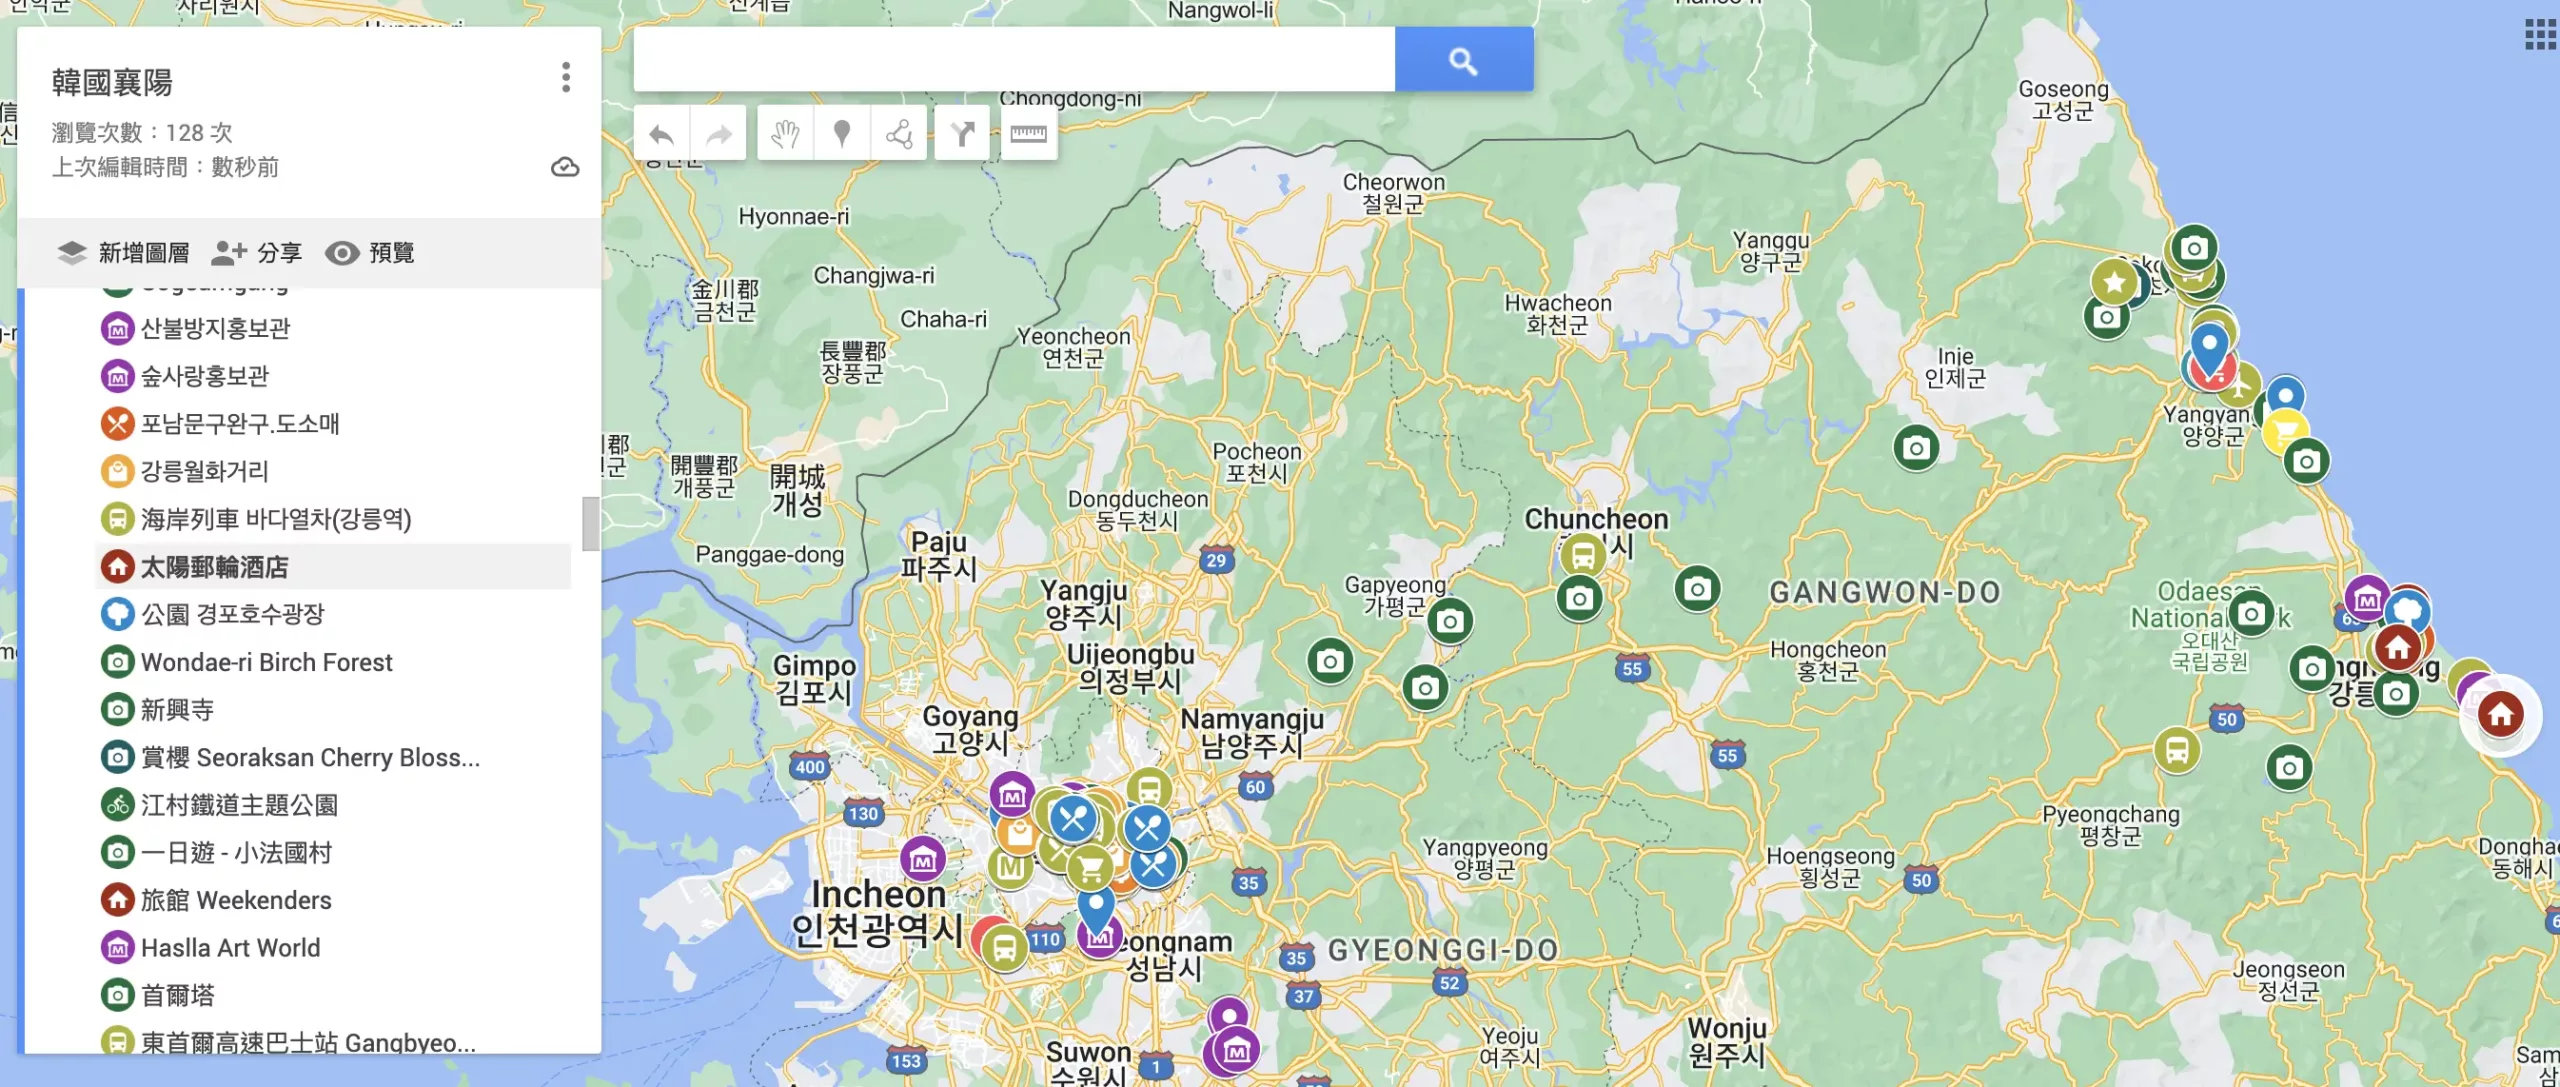The image size is (2560, 1087).
Task: Select the measure distance ruler tool
Action: [x=1028, y=134]
